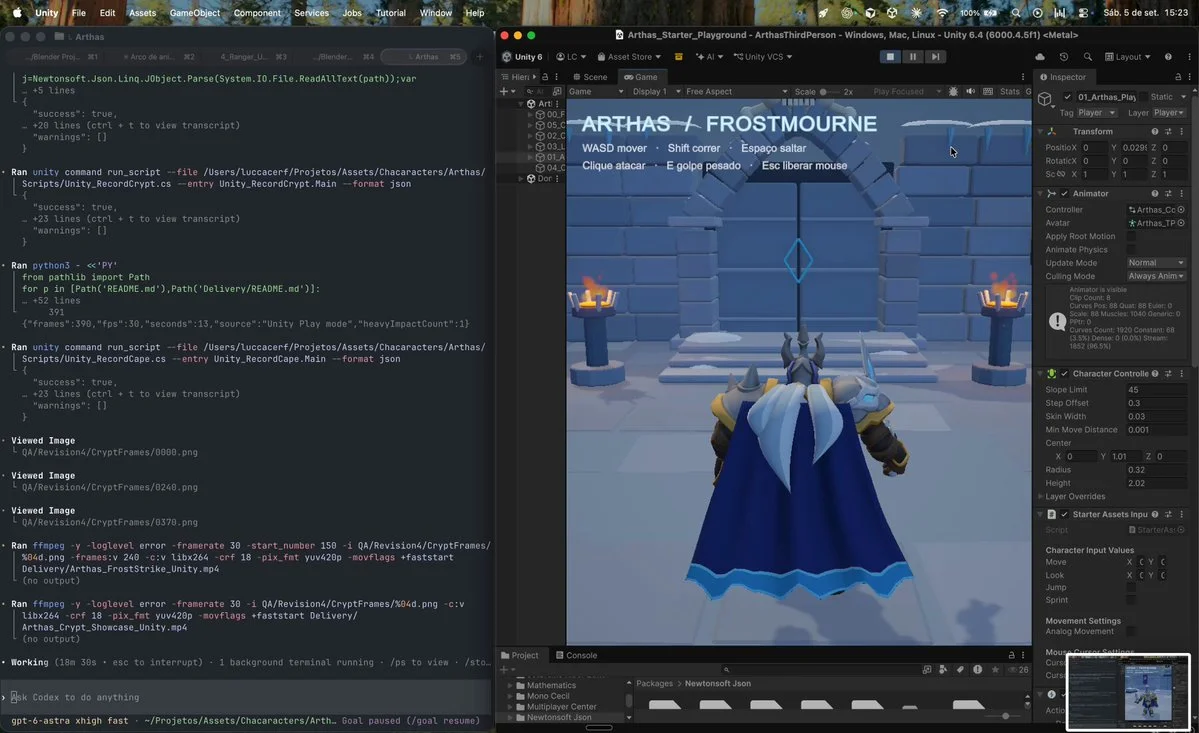
Task: Toggle keyboard shortcuts icon in Game view
Action: [988, 92]
